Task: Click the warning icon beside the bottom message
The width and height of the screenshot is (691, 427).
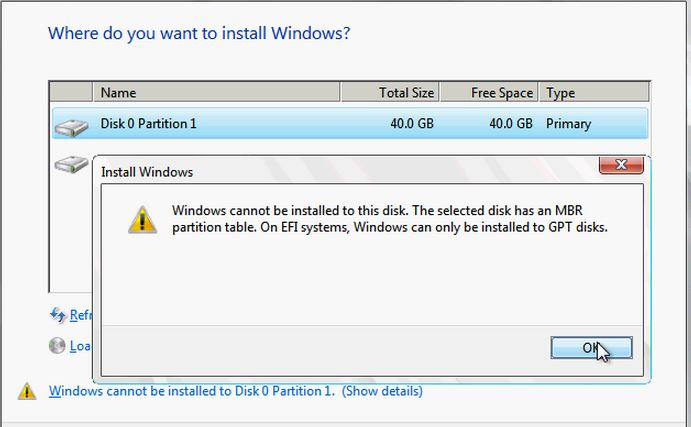Action: tap(26, 391)
